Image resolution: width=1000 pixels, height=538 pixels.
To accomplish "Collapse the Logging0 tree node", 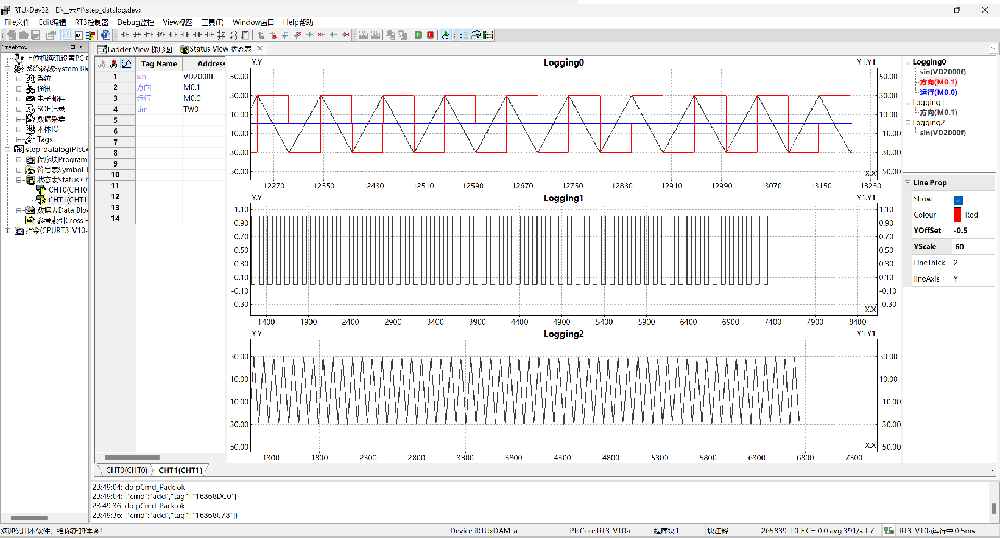I will click(907, 62).
